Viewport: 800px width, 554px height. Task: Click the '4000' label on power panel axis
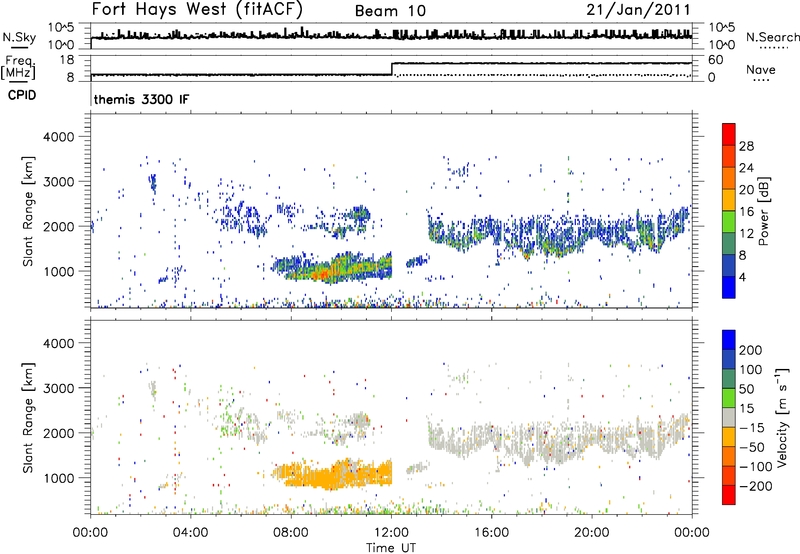coord(59,137)
